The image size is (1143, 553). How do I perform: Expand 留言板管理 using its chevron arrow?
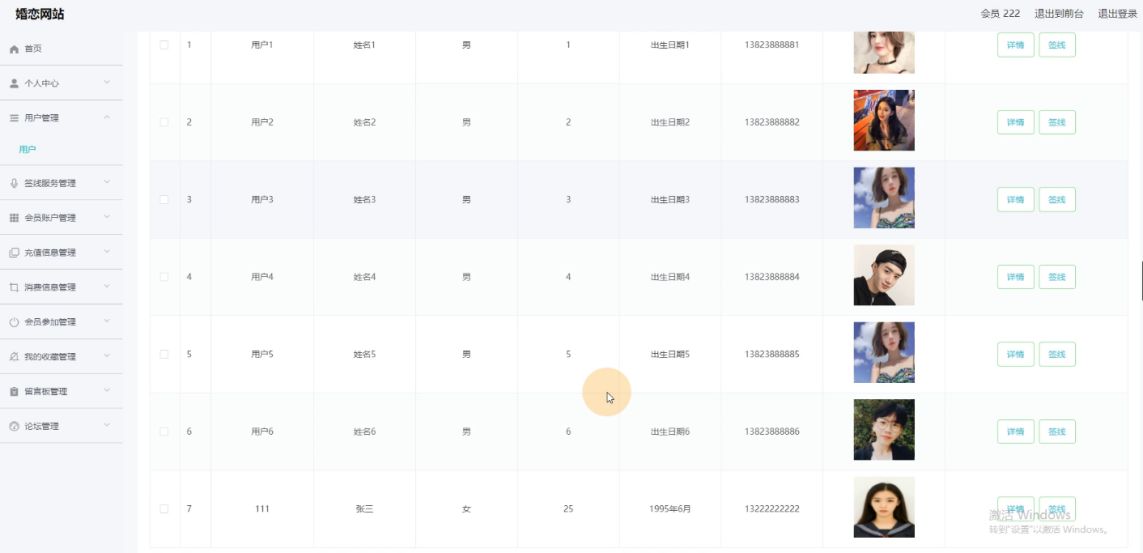[x=107, y=391]
